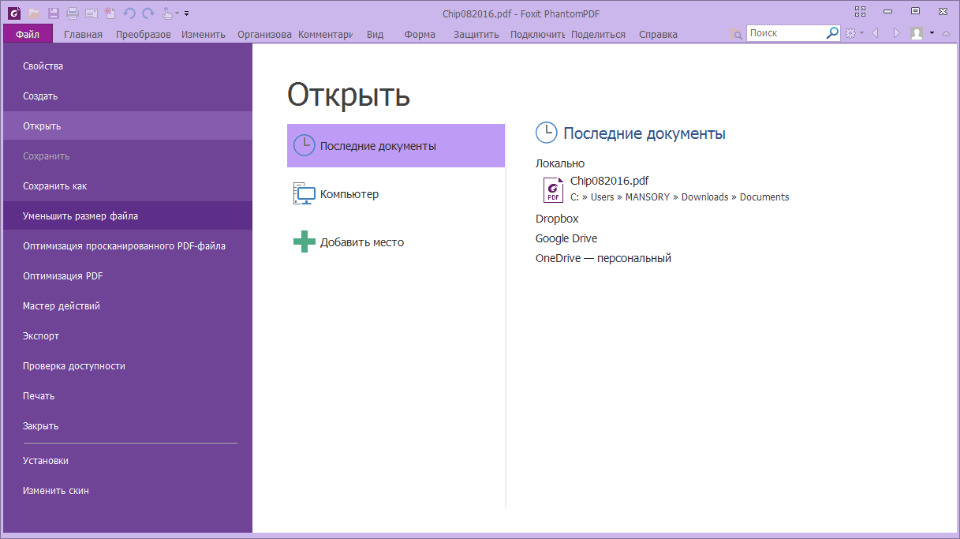The height and width of the screenshot is (539, 960).
Task: Select Оптимизация PDF menu entry
Action: click(127, 276)
